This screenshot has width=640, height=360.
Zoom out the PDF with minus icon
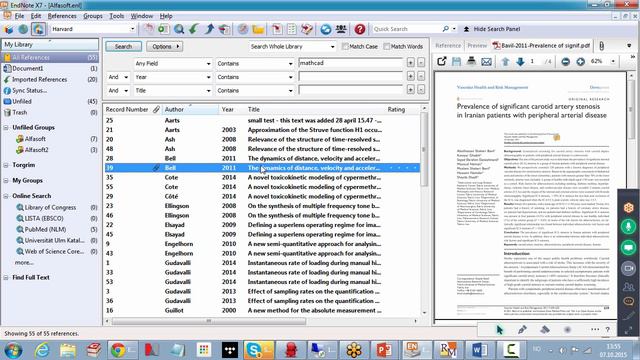(565, 62)
